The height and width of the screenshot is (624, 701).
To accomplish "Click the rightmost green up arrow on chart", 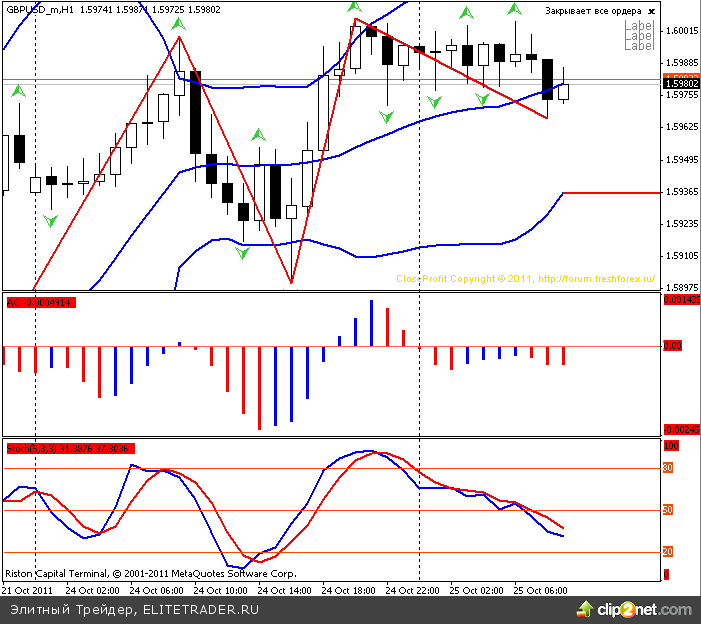I will (514, 10).
